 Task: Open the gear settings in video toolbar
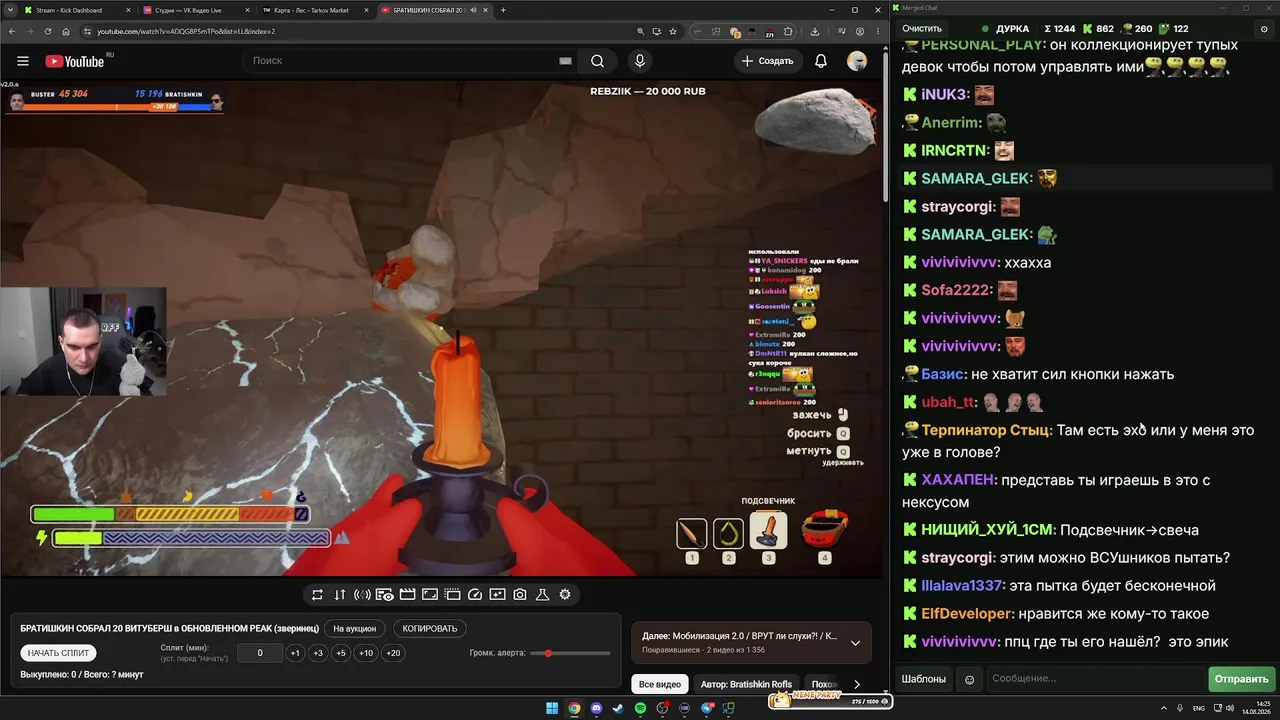click(565, 594)
